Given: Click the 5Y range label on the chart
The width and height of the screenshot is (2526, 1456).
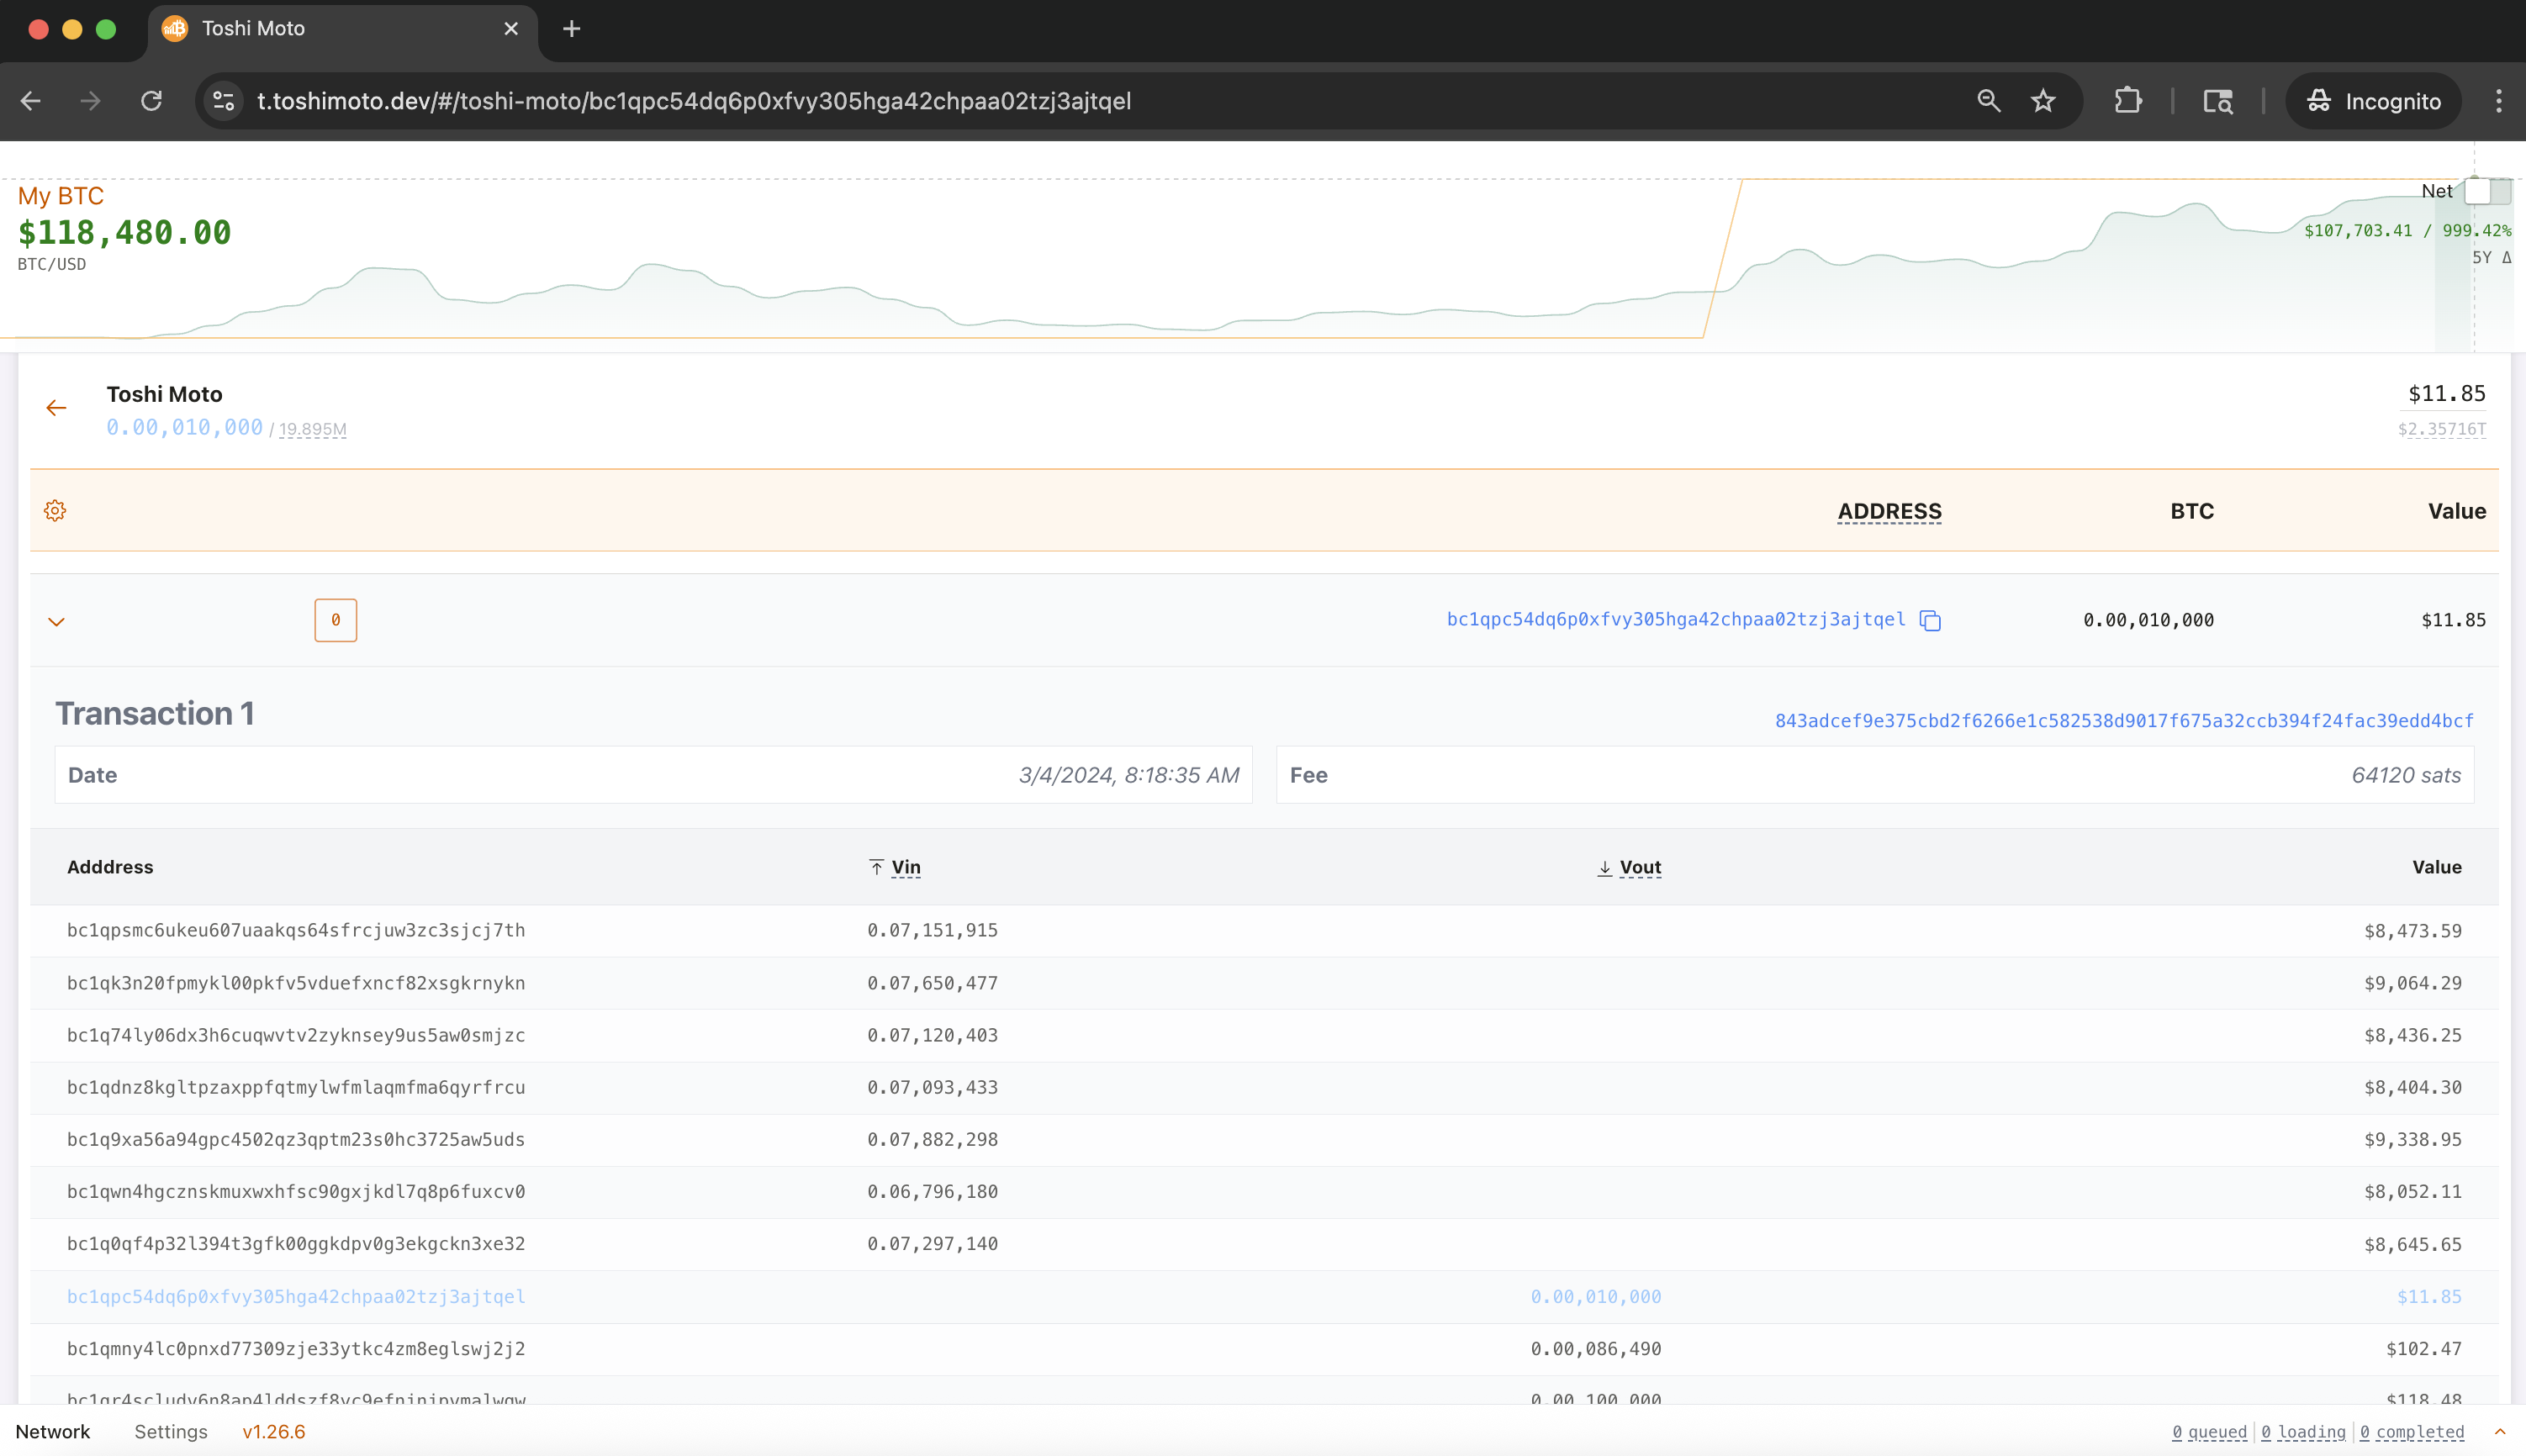Looking at the screenshot, I should coord(2481,258).
